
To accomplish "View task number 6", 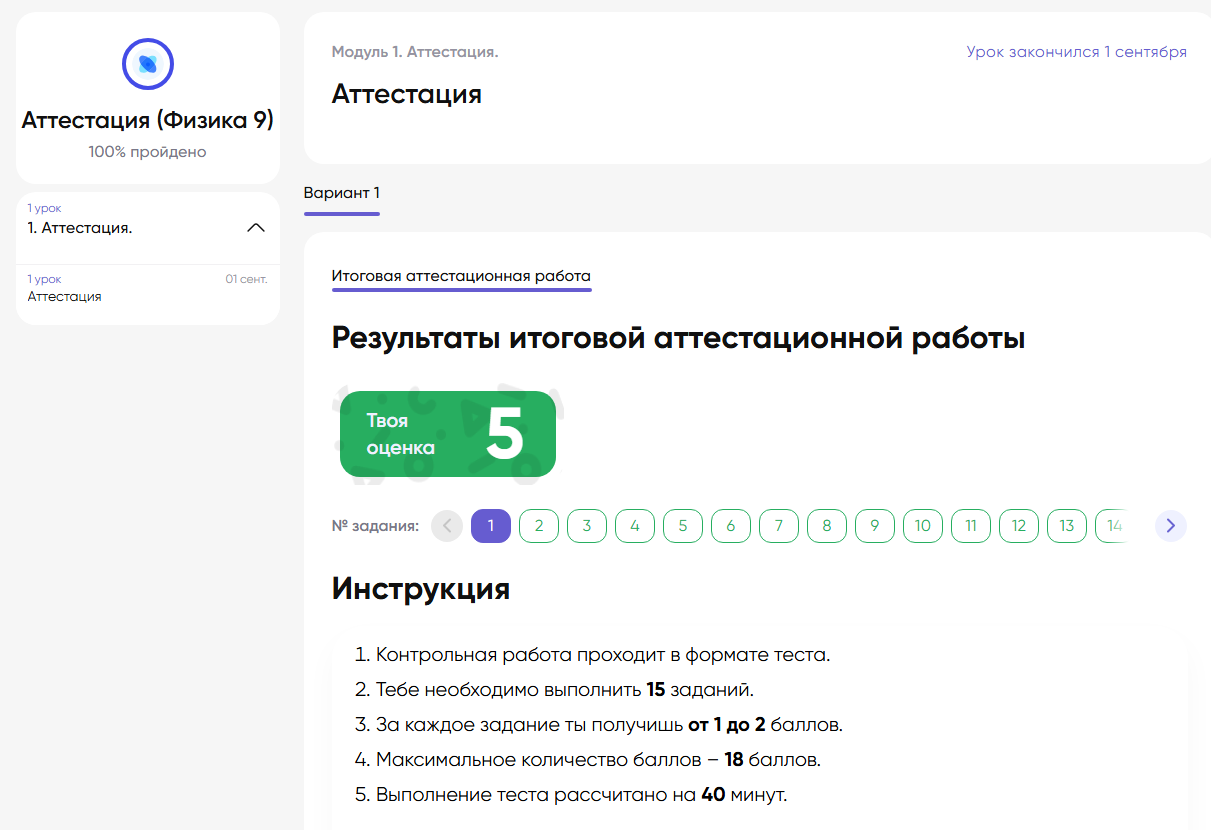I will [x=731, y=526].
